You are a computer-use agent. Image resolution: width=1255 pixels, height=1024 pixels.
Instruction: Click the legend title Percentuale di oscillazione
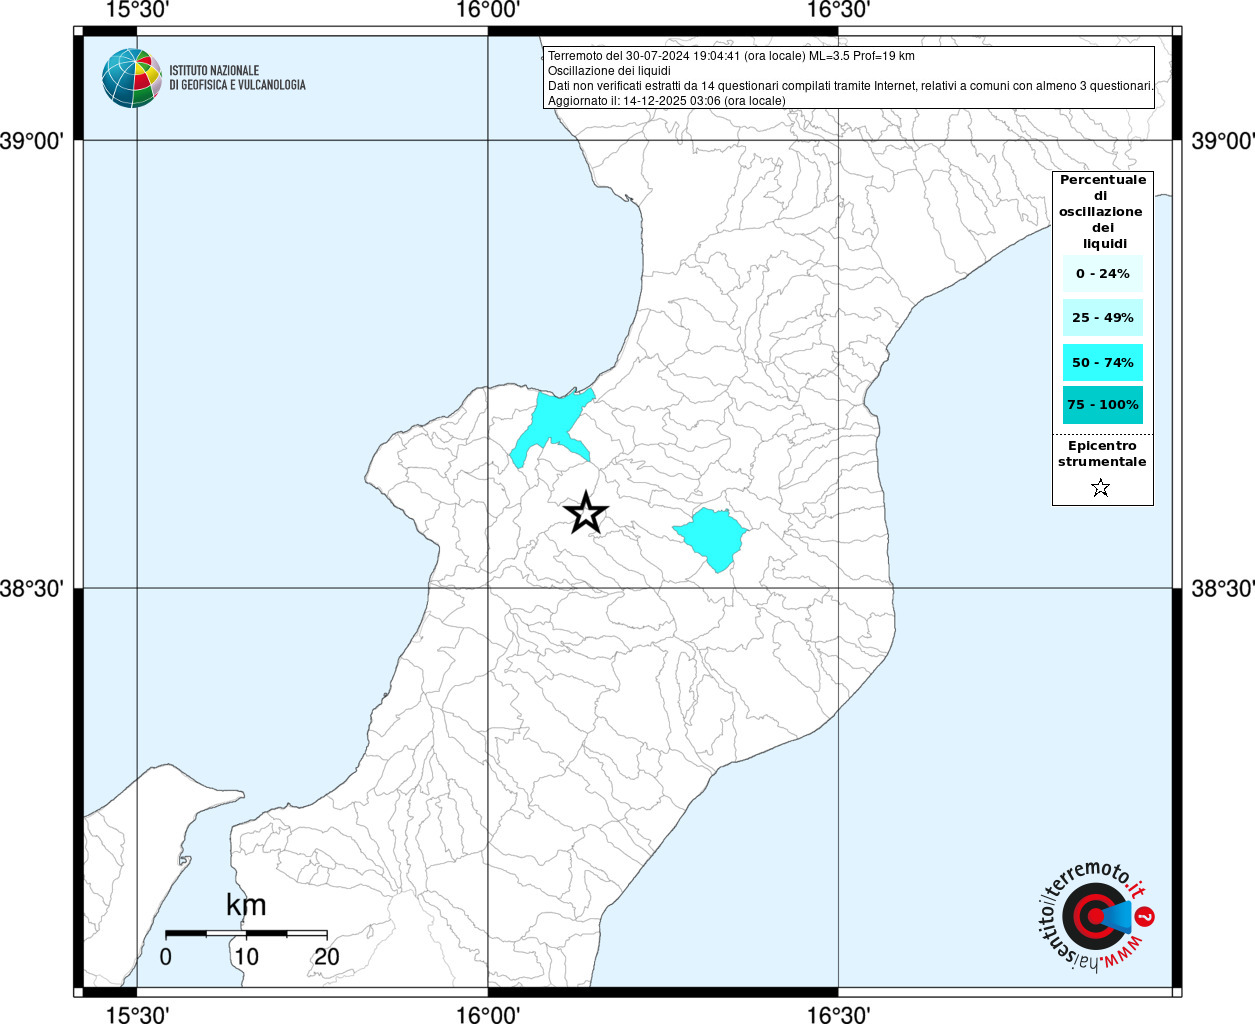[x=1103, y=211]
